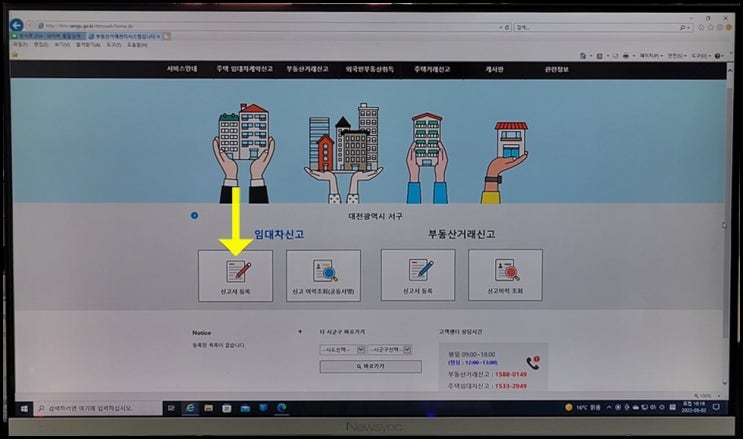
Task: Click the 부동산거래신고 section heading
Action: [x=462, y=234]
